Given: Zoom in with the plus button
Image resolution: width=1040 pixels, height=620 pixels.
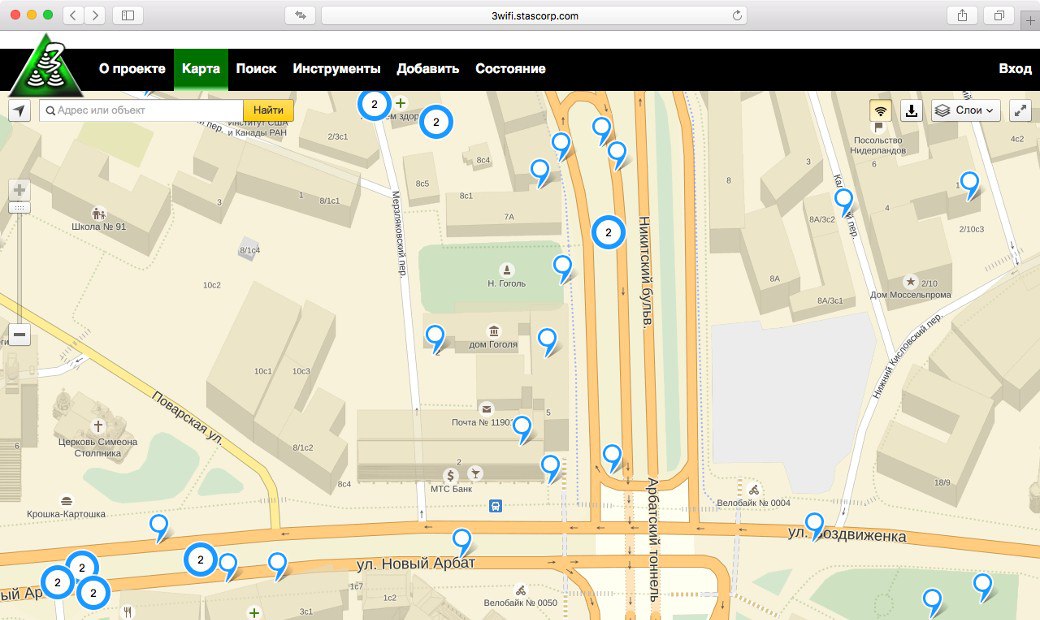Looking at the screenshot, I should click(x=19, y=190).
